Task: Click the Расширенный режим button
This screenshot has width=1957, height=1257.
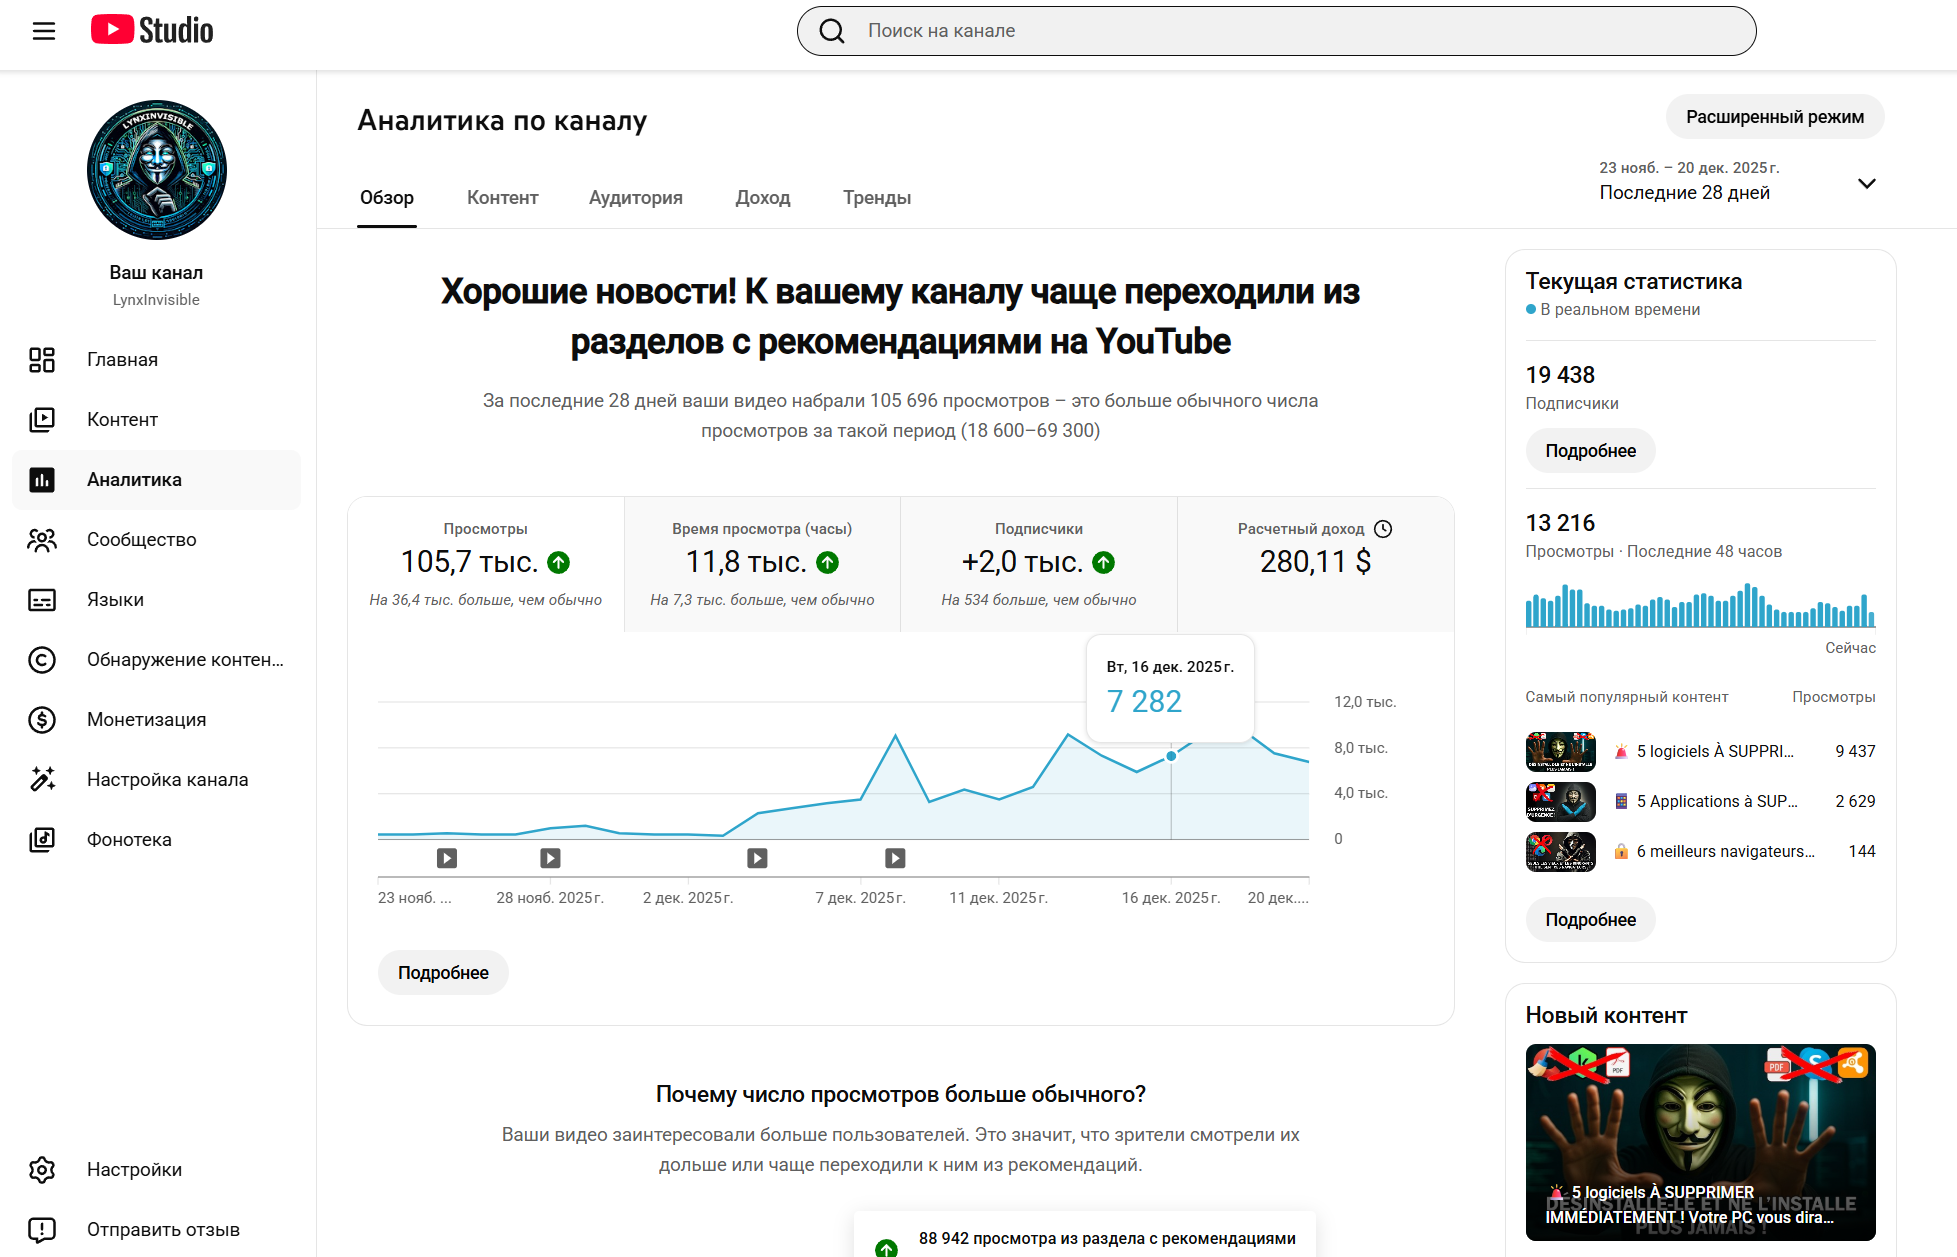Action: coord(1774,117)
